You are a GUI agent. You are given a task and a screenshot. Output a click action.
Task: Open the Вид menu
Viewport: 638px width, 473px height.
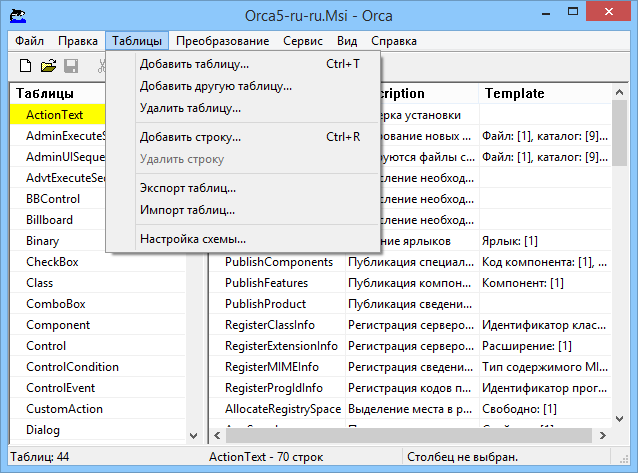(x=347, y=41)
